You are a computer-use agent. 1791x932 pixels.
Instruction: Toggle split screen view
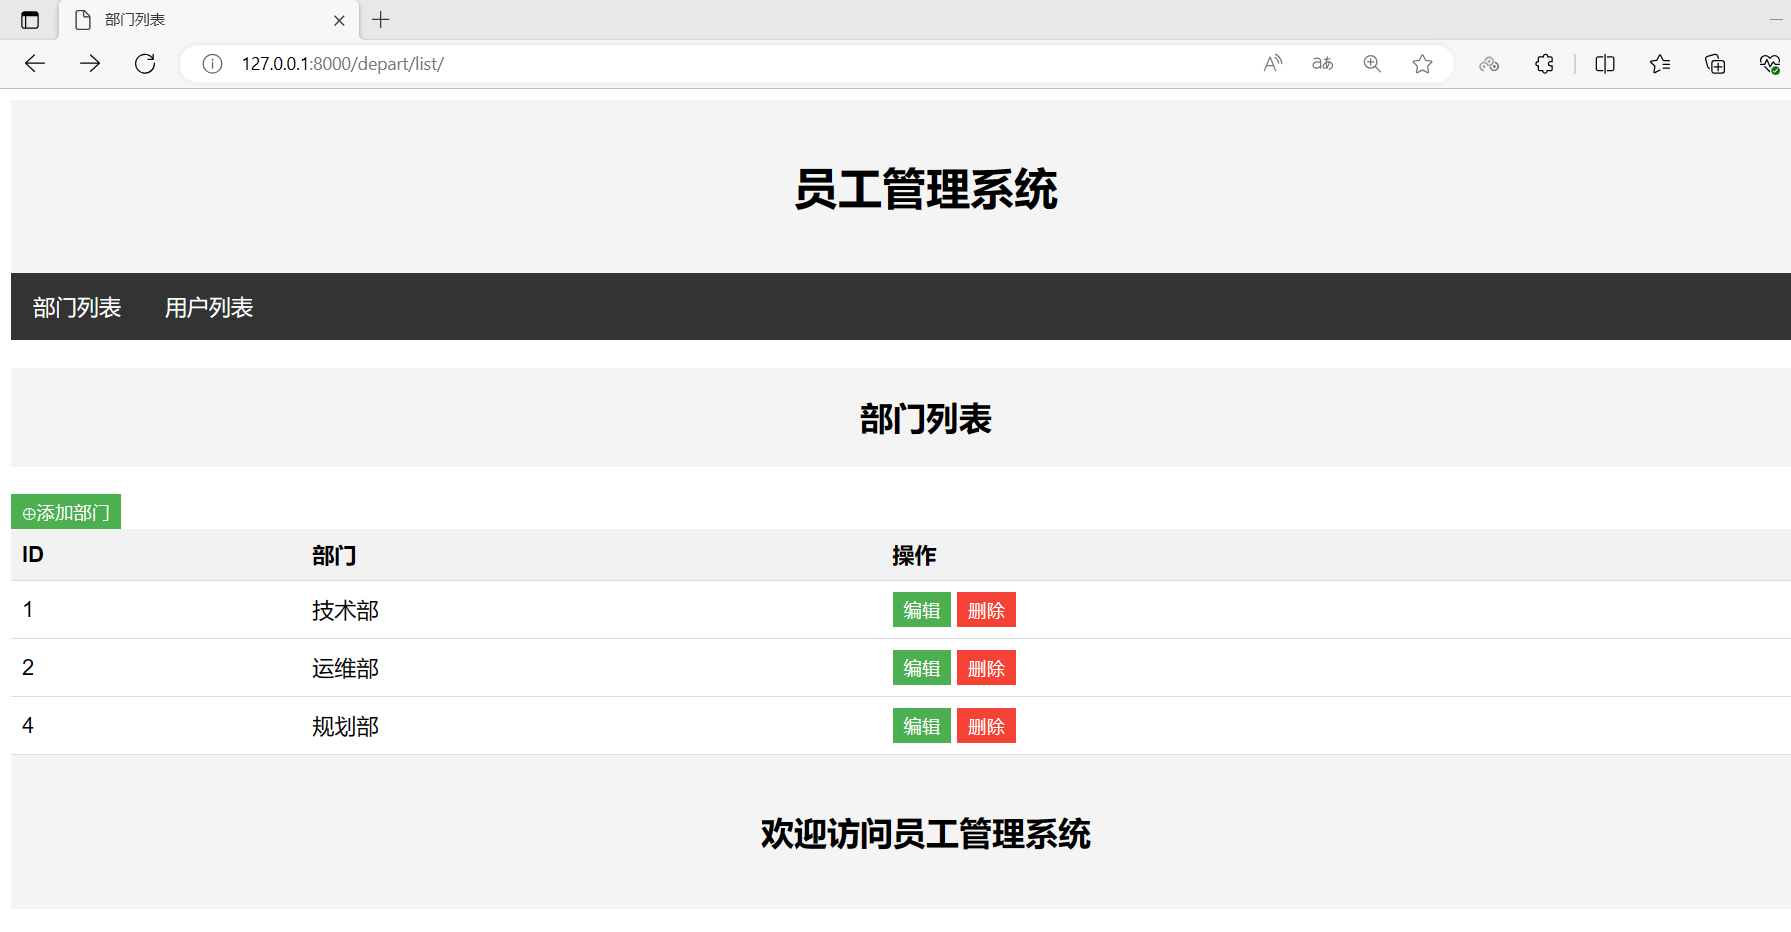point(1605,64)
